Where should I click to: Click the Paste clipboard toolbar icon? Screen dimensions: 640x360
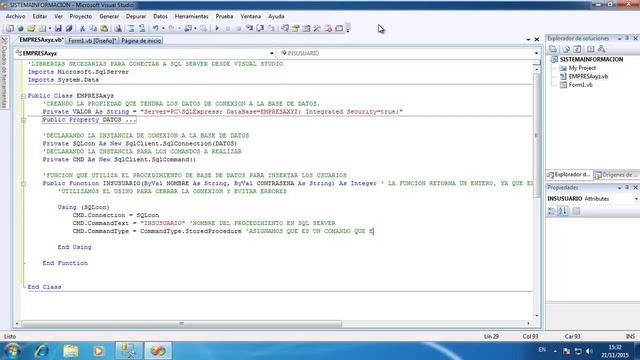pos(104,29)
